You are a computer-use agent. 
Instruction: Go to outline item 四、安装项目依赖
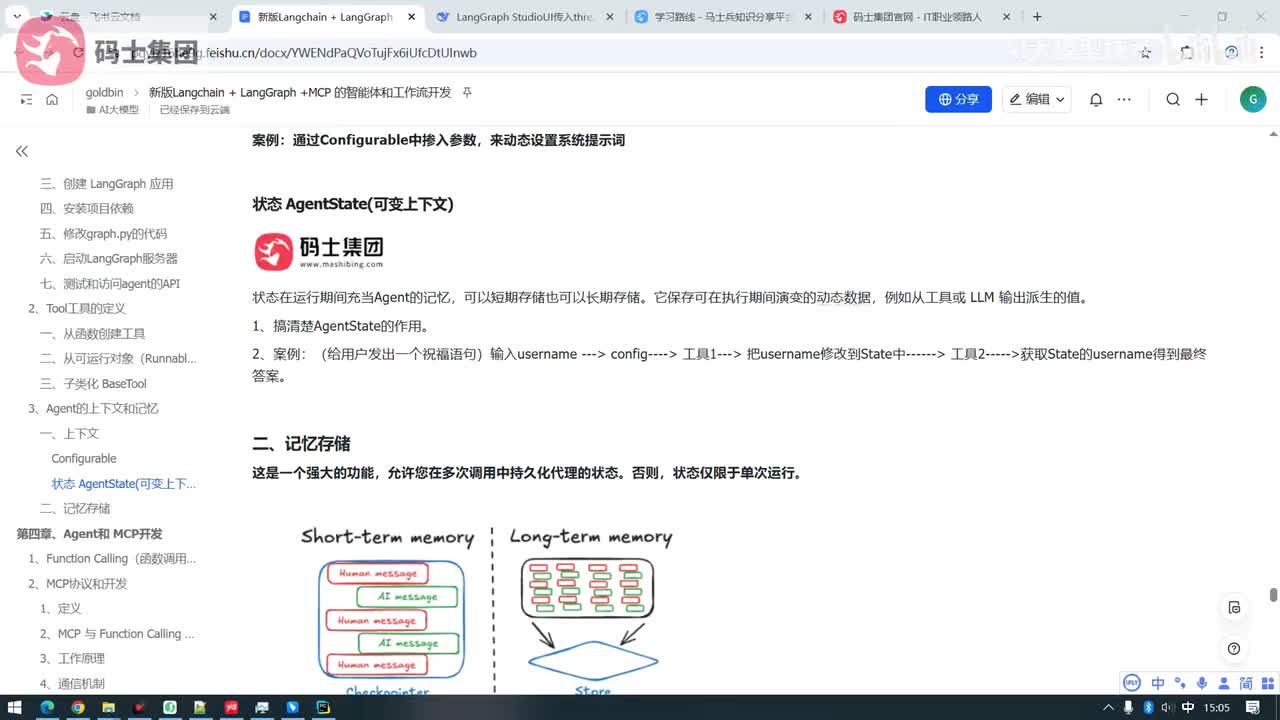[87, 209]
